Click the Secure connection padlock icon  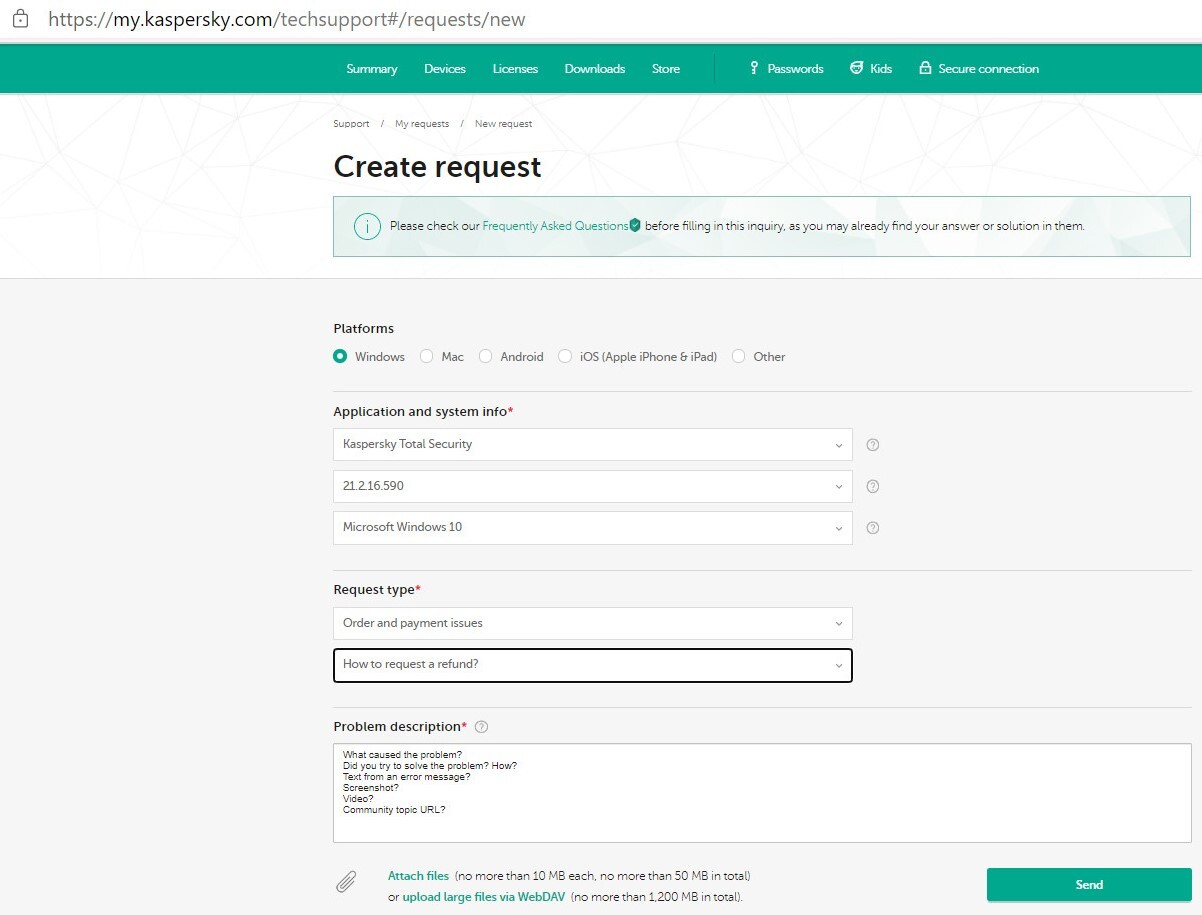(x=925, y=68)
